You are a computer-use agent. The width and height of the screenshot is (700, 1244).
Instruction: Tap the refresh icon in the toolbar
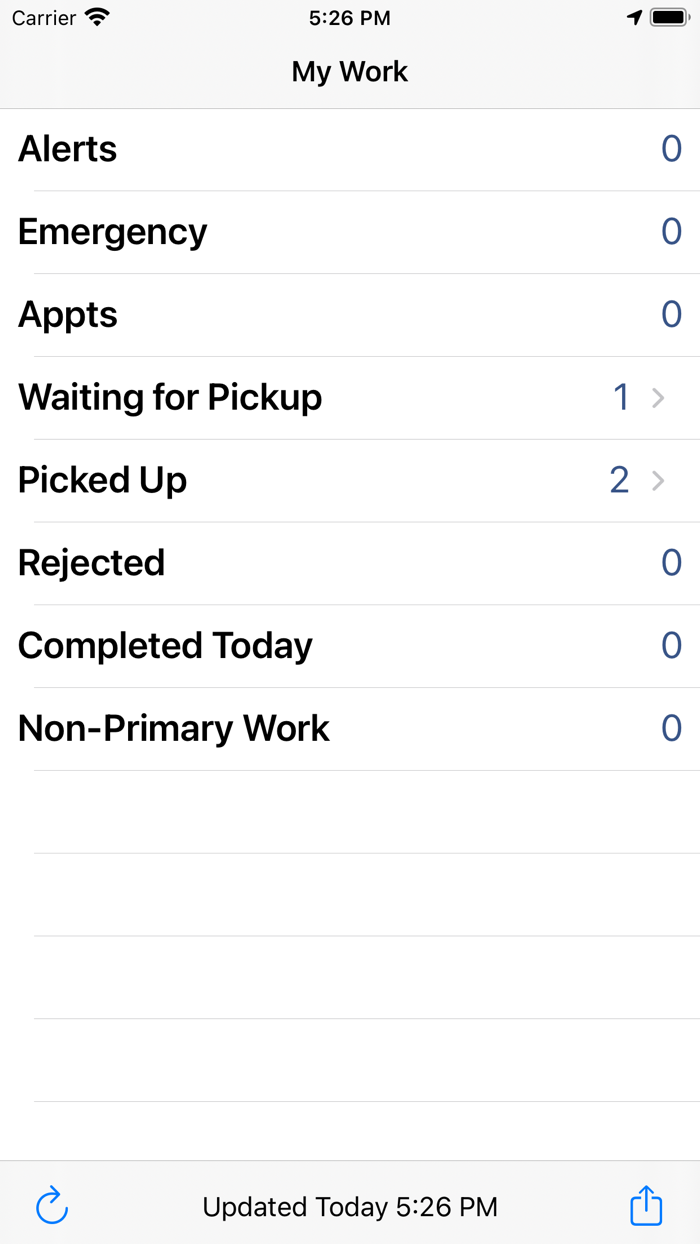pyautogui.click(x=51, y=1206)
